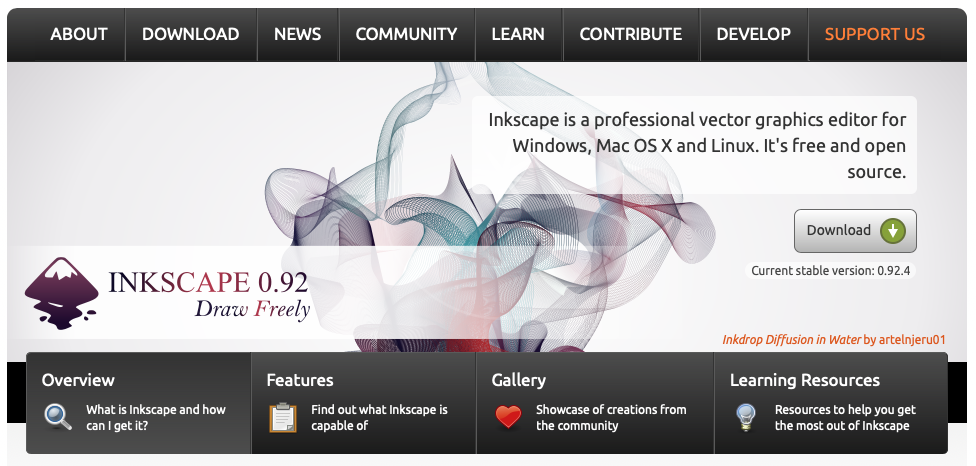Select the Overview tab

tap(138, 403)
